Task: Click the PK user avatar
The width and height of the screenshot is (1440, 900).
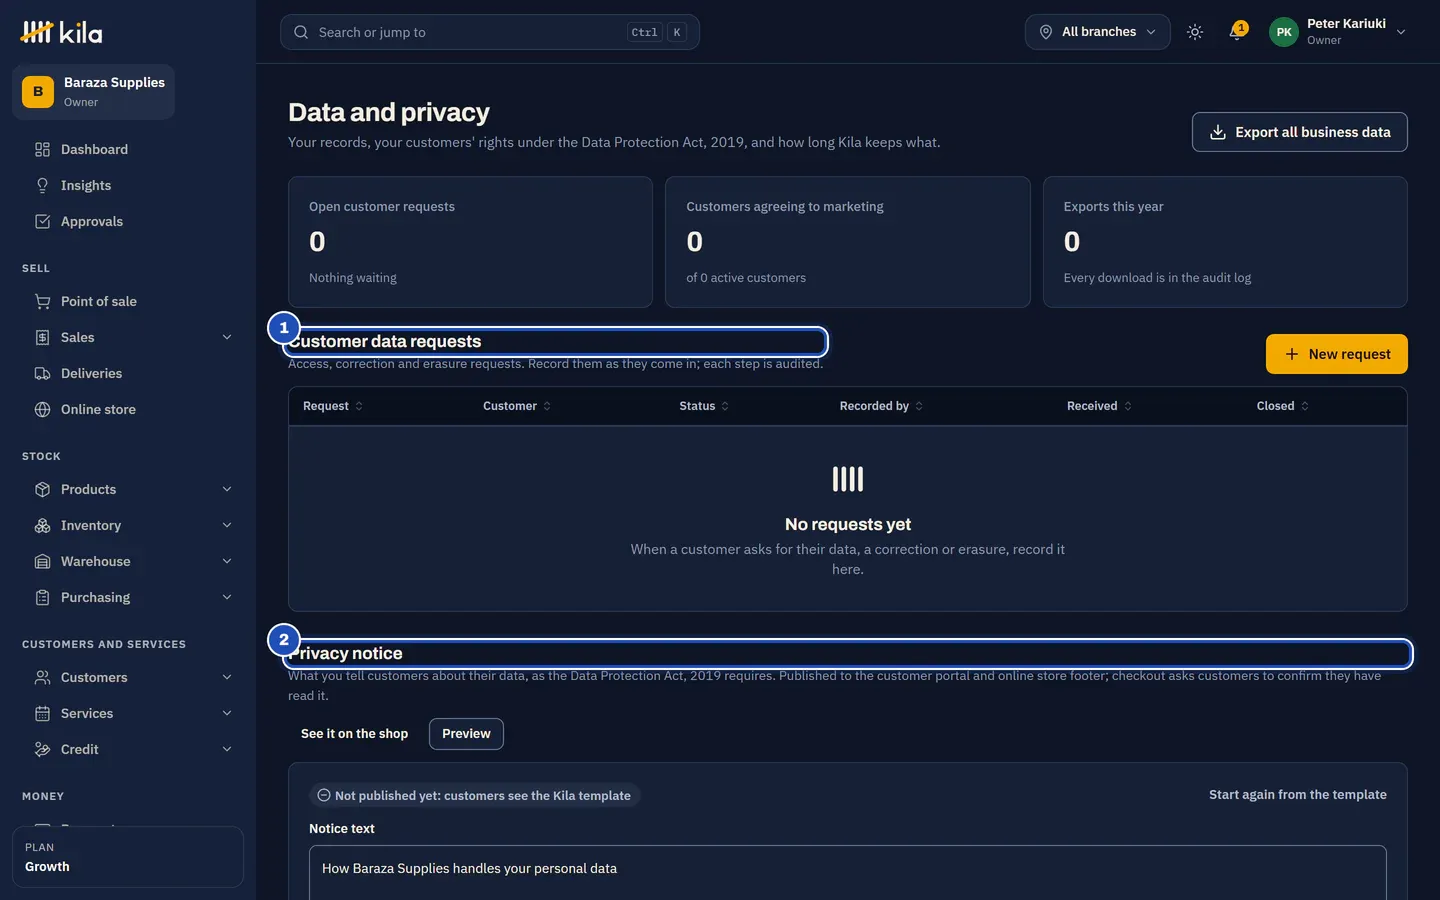Action: (1284, 32)
